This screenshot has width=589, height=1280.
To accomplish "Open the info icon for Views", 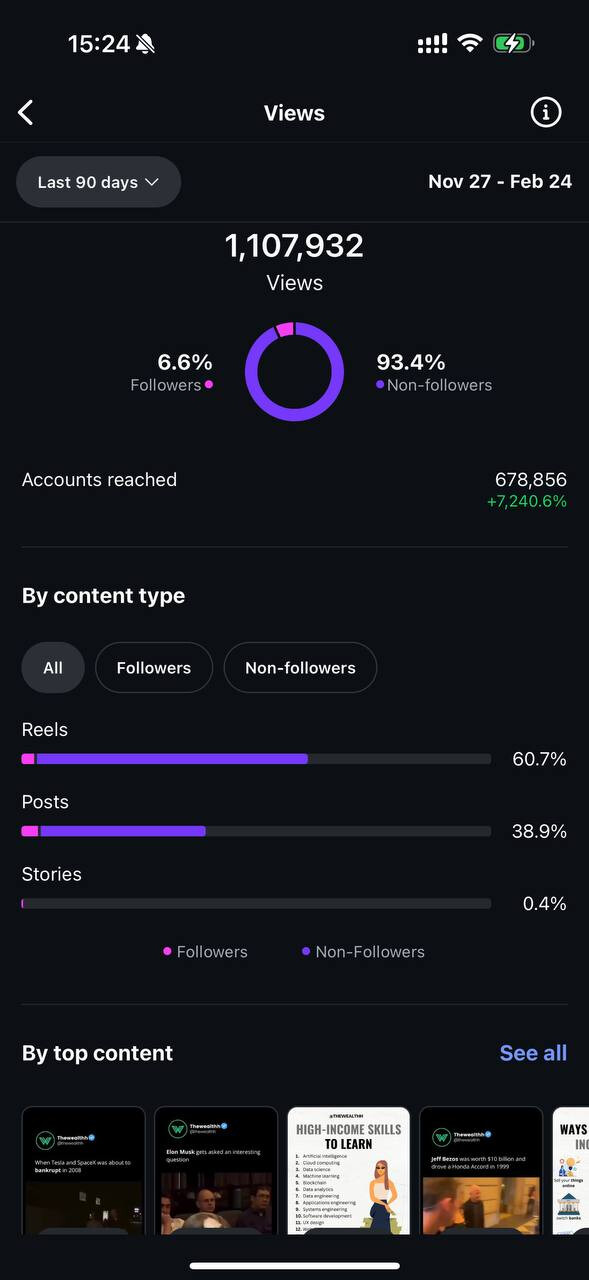I will coord(546,113).
